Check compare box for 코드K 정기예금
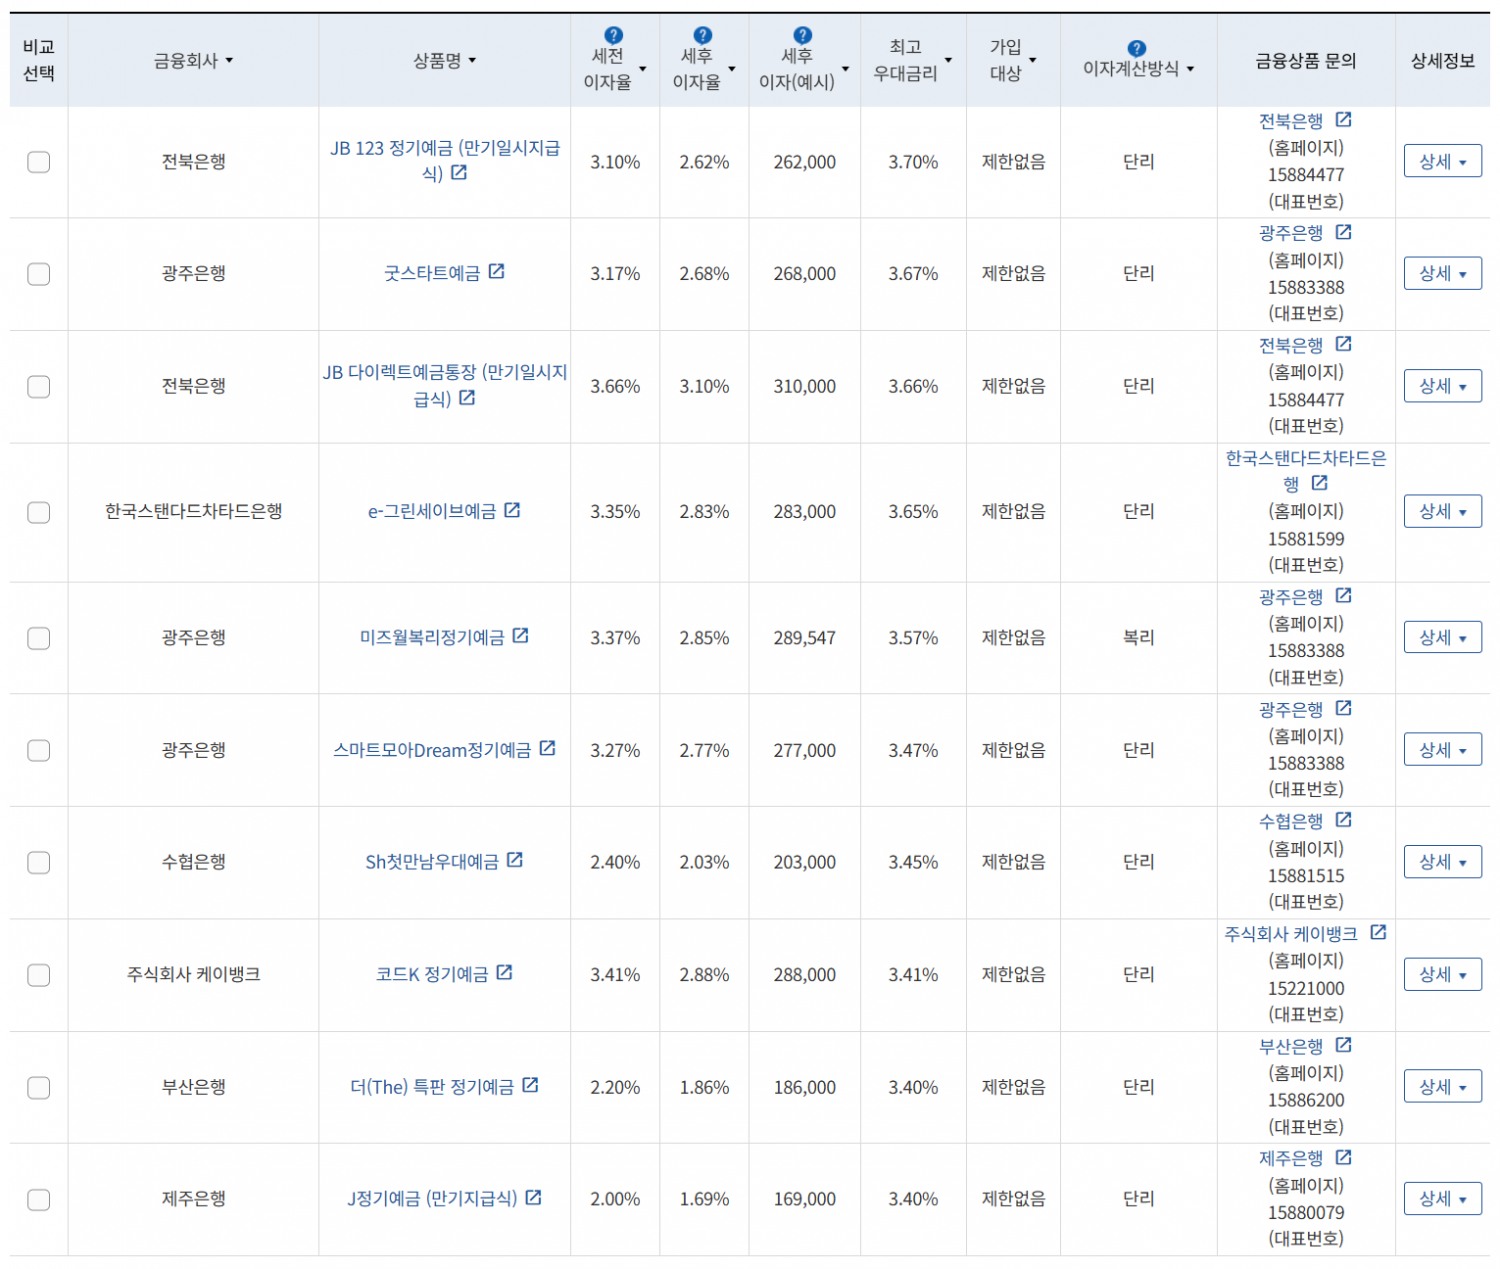Screen dimensions: 1500x1269 (x=39, y=975)
